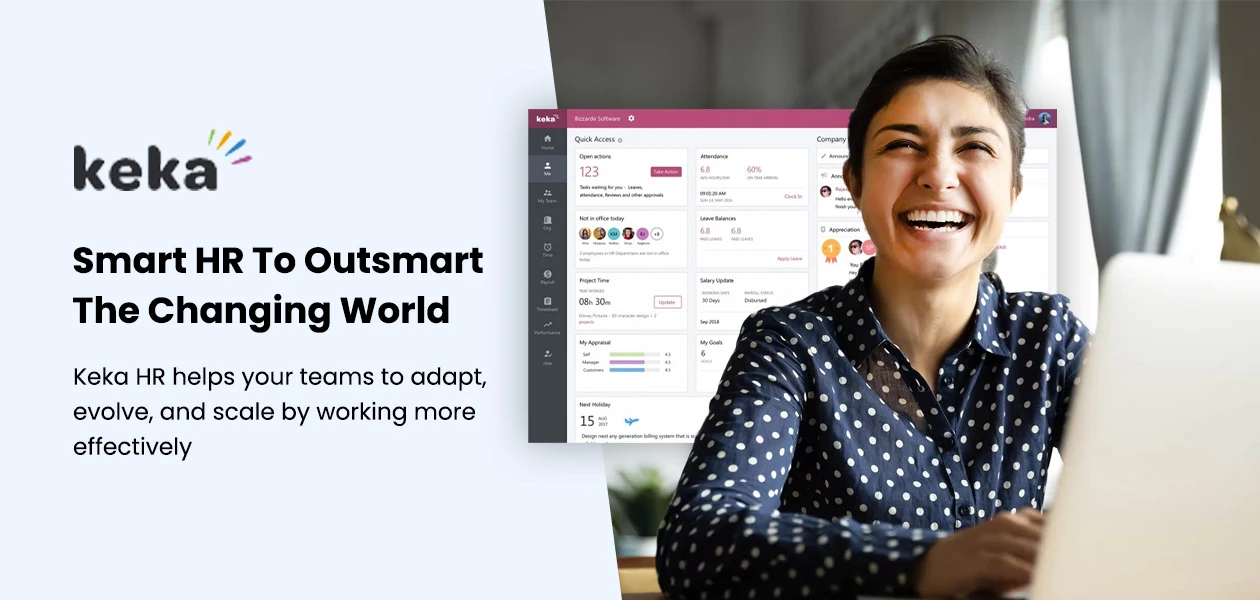The width and height of the screenshot is (1260, 600).
Task: Open the Hire section icon
Action: (547, 355)
